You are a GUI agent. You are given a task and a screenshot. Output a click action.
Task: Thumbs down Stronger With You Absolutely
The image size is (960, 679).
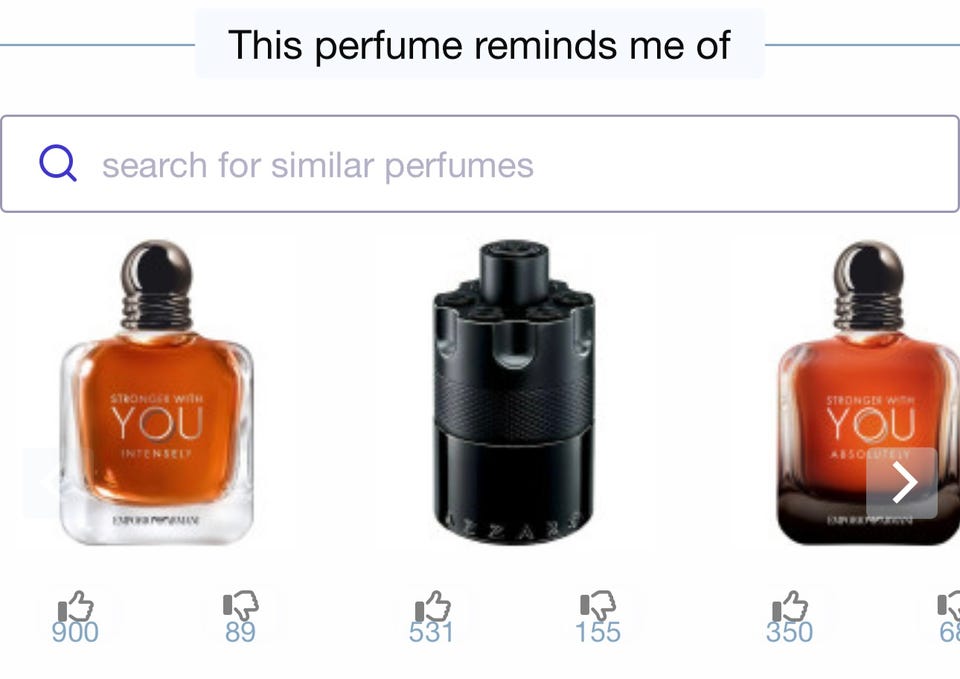pyautogui.click(x=949, y=606)
